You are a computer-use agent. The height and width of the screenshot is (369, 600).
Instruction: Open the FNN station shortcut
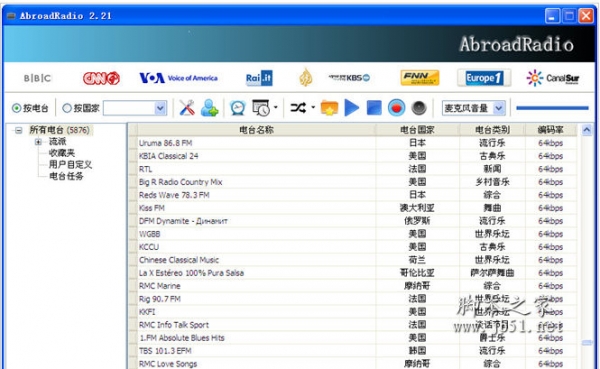[x=420, y=78]
